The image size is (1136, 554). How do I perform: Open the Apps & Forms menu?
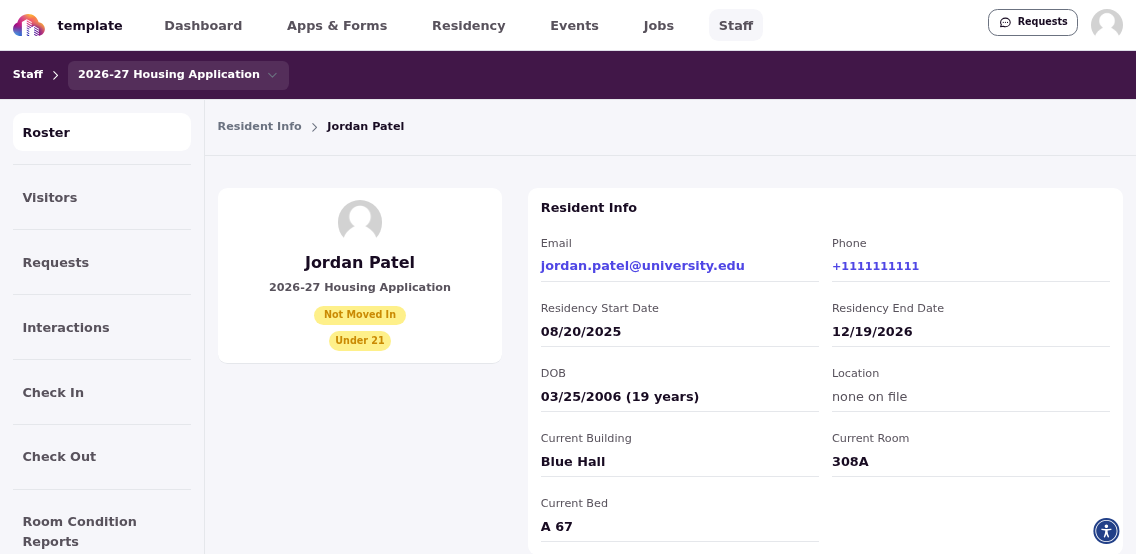click(337, 25)
